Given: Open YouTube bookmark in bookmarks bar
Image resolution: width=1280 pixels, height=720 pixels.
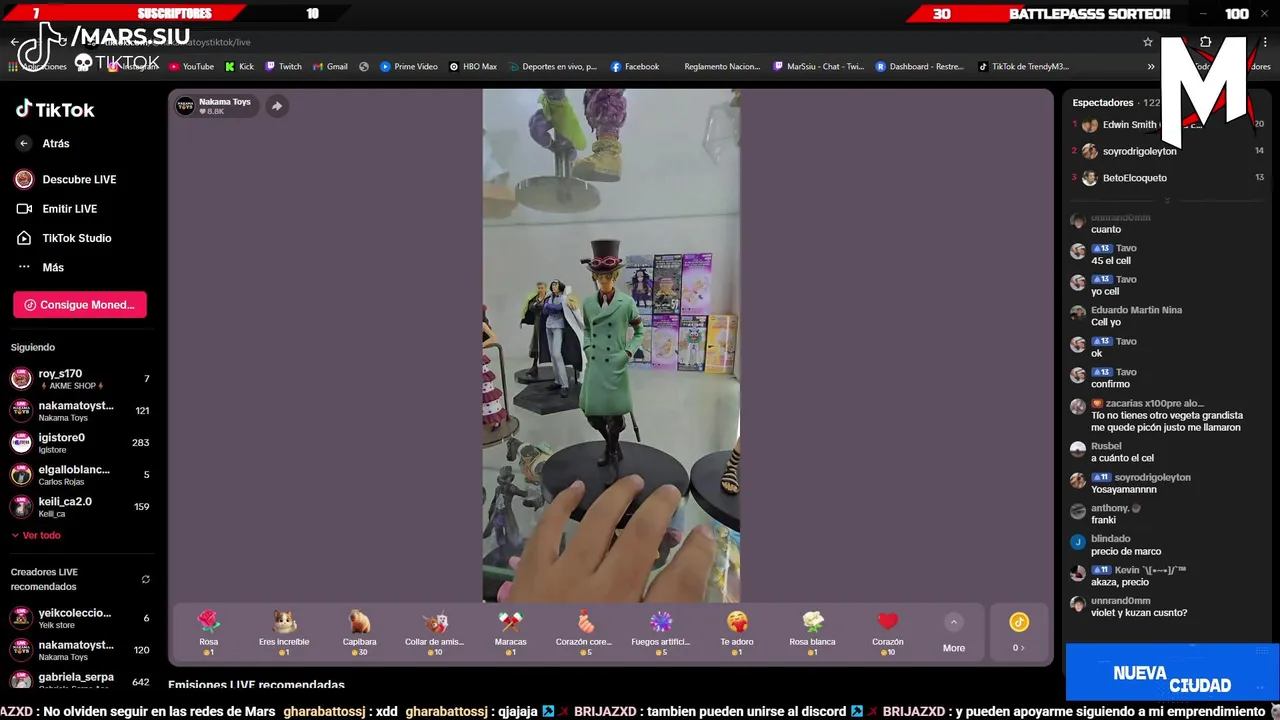Looking at the screenshot, I should 191,67.
